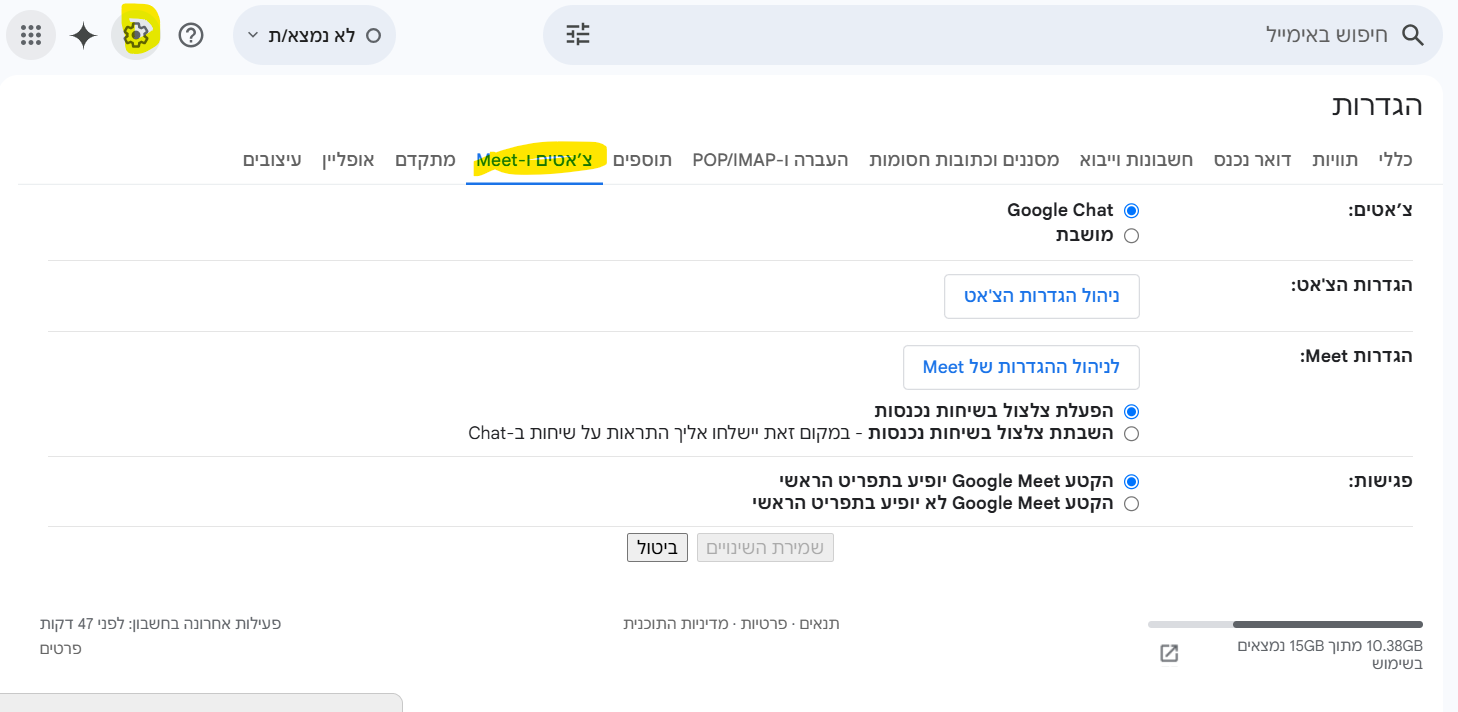Open the Google apps grid
This screenshot has height=712, width=1458.
coord(31,36)
